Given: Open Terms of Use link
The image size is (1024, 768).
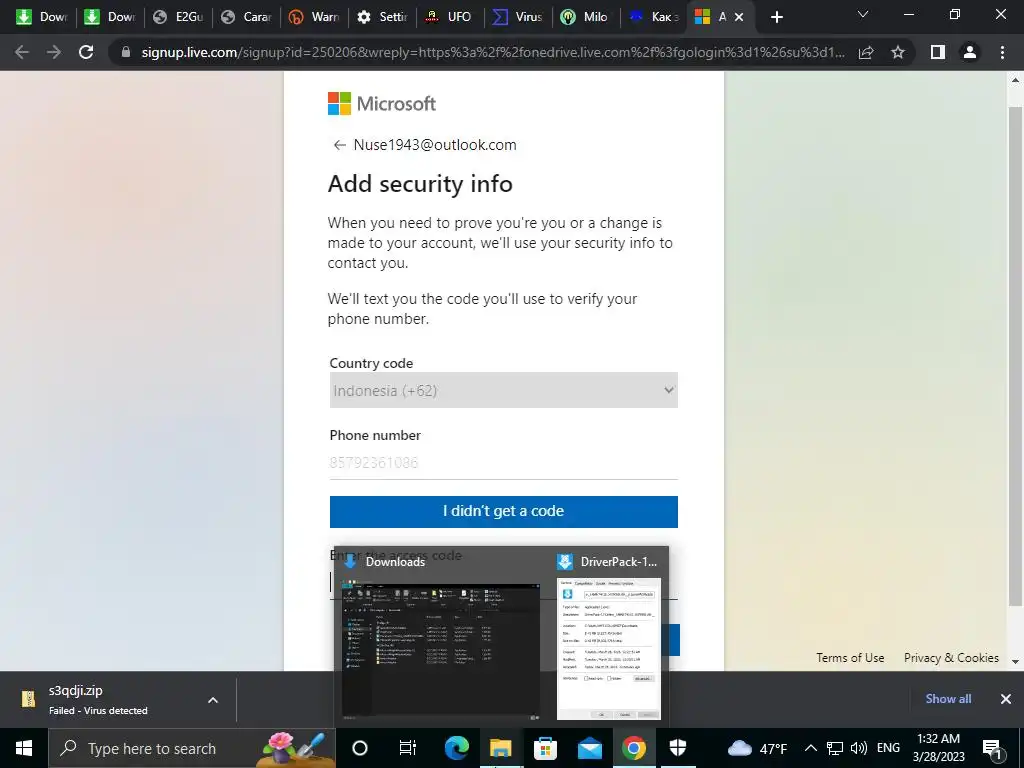Looking at the screenshot, I should coord(850,658).
